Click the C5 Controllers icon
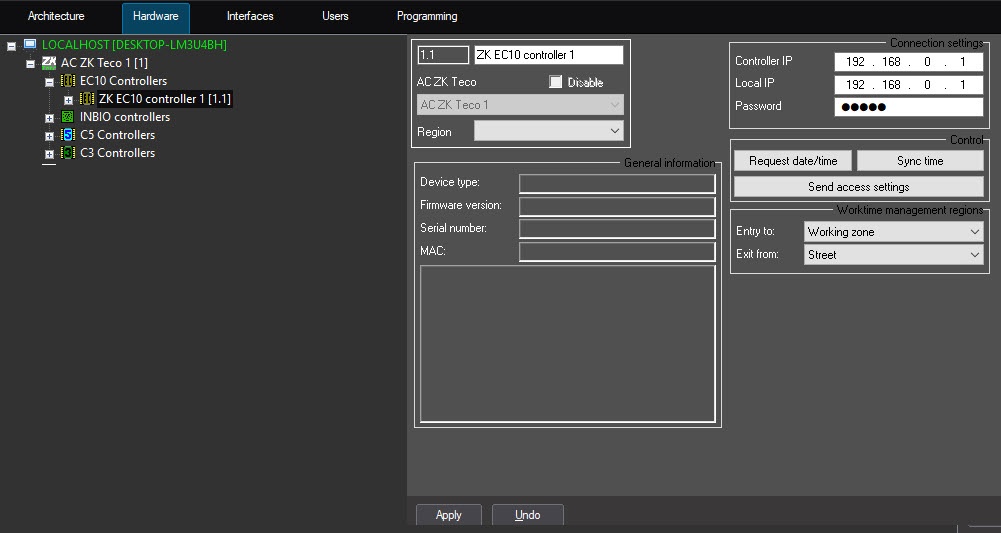The width and height of the screenshot is (1001, 533). point(68,135)
